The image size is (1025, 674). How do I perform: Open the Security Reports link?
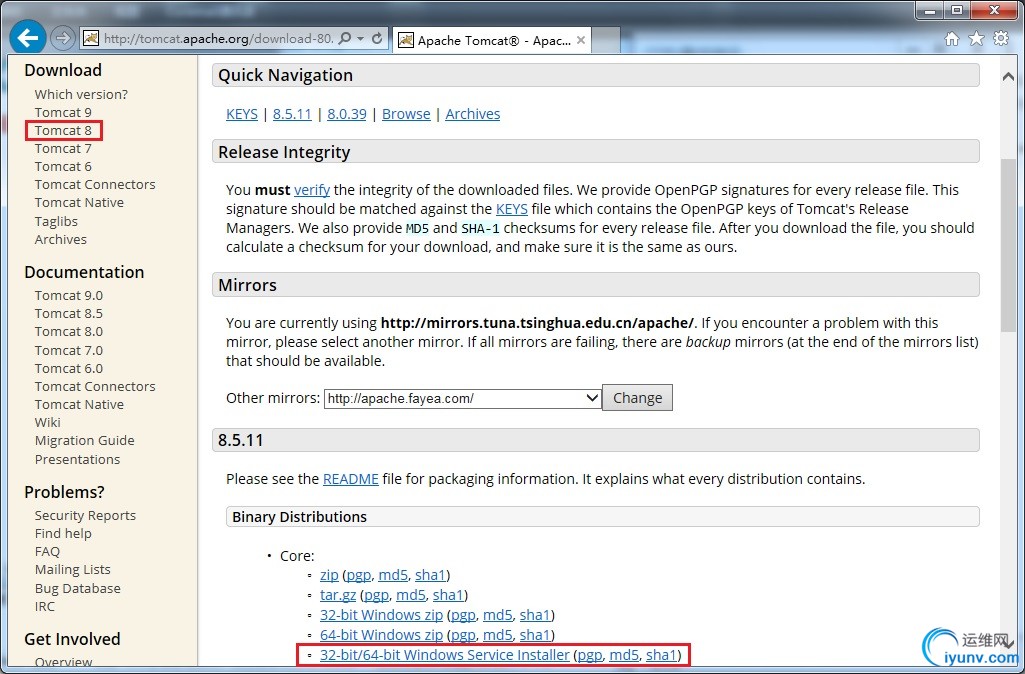(85, 516)
